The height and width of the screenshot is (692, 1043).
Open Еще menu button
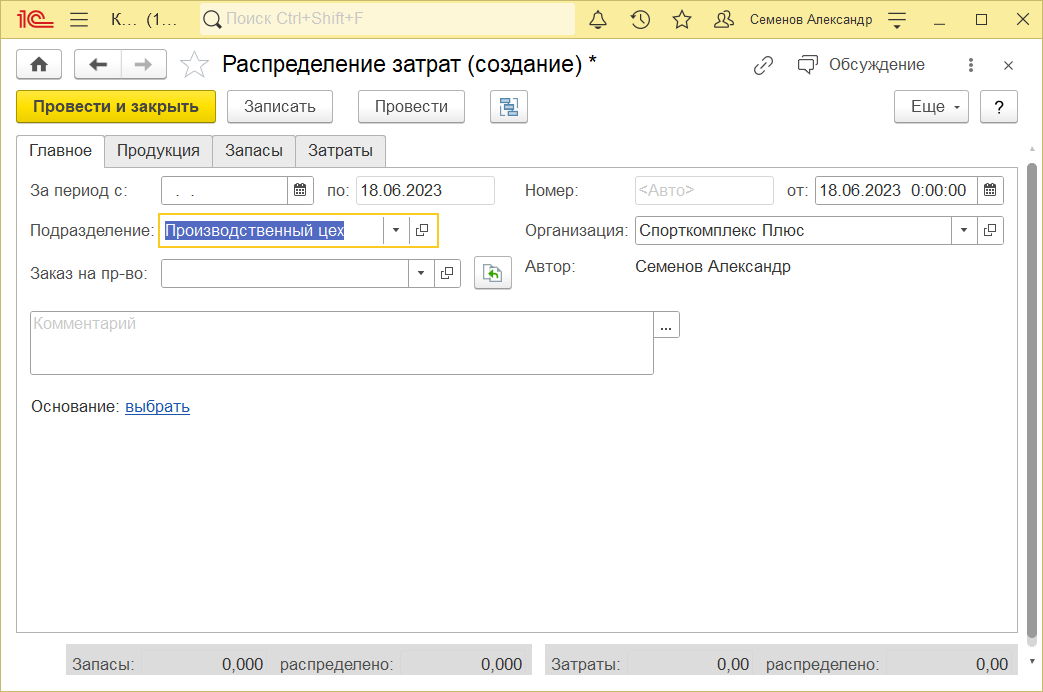coord(931,106)
